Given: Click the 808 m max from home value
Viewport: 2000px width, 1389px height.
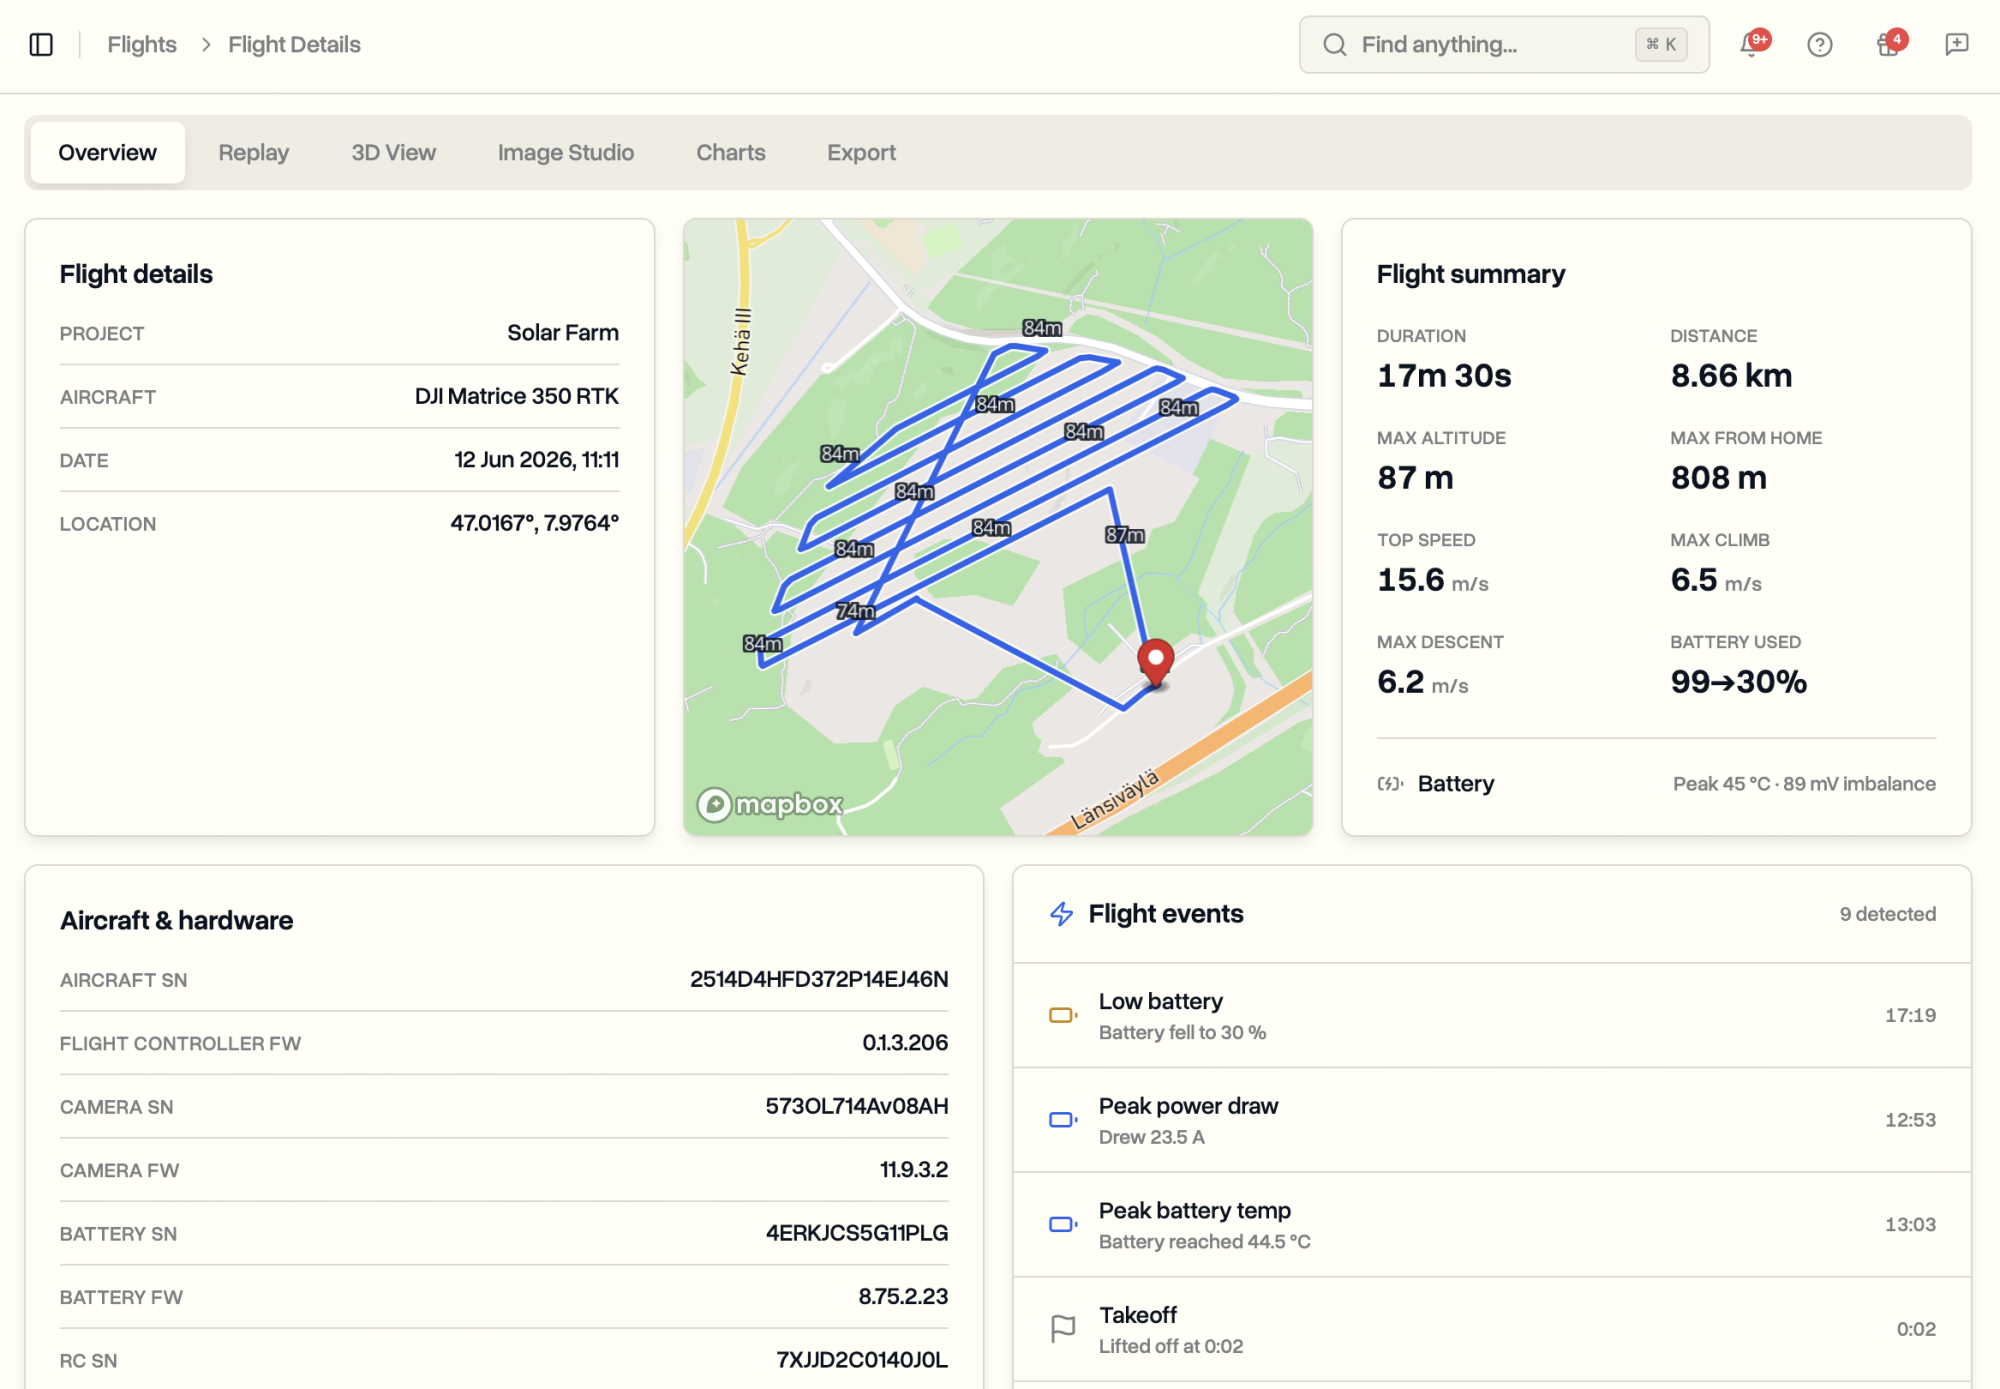Looking at the screenshot, I should pos(1719,478).
